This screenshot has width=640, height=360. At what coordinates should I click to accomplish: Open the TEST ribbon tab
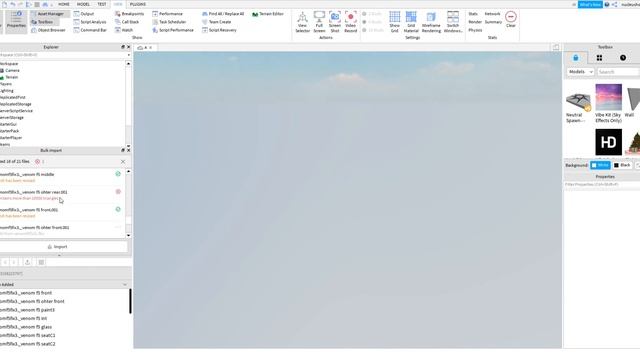(102, 4)
